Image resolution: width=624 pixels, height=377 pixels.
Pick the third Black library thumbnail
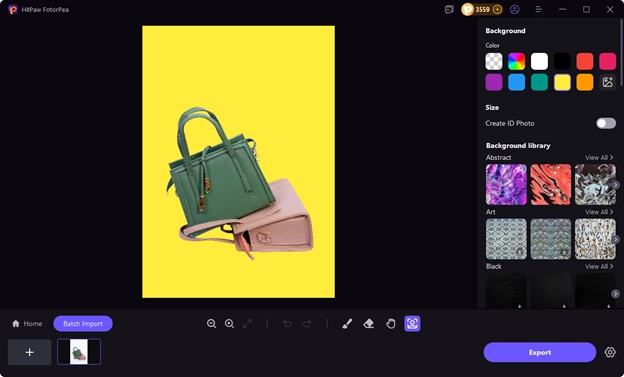coord(595,291)
